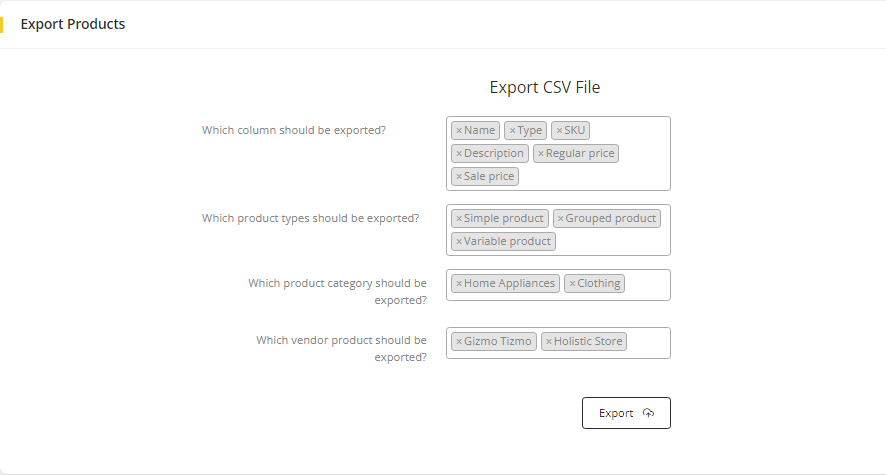Remove the Clothing category tag
The width and height of the screenshot is (886, 475).
(572, 284)
